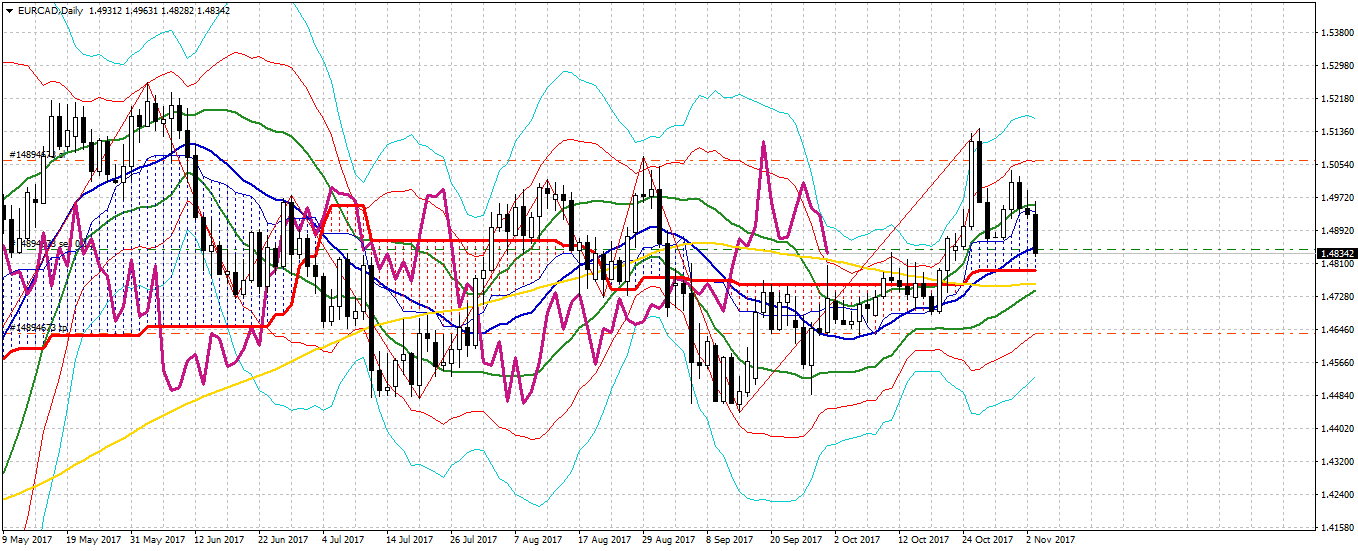Click the 22 Jun 2017 date label
The height and width of the screenshot is (551, 1358).
(x=283, y=540)
